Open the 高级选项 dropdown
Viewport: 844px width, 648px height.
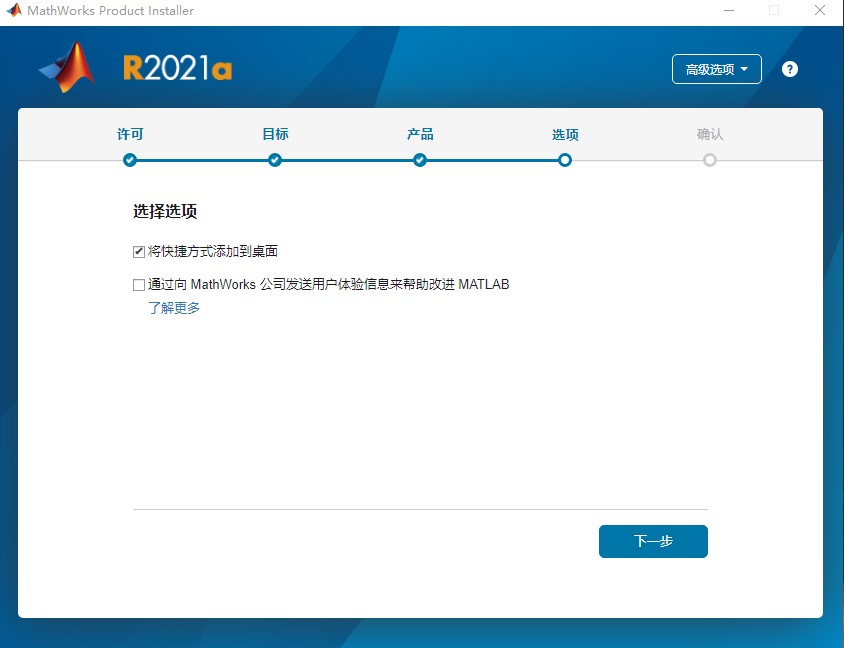click(716, 69)
